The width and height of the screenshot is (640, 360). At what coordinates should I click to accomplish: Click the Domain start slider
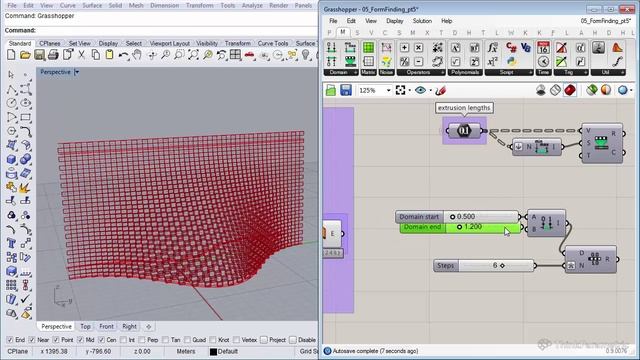point(457,217)
